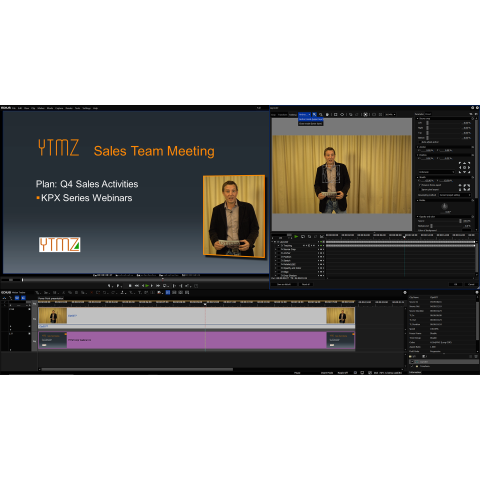
Task: Click the OK button in layouter dialog
Action: click(x=456, y=284)
